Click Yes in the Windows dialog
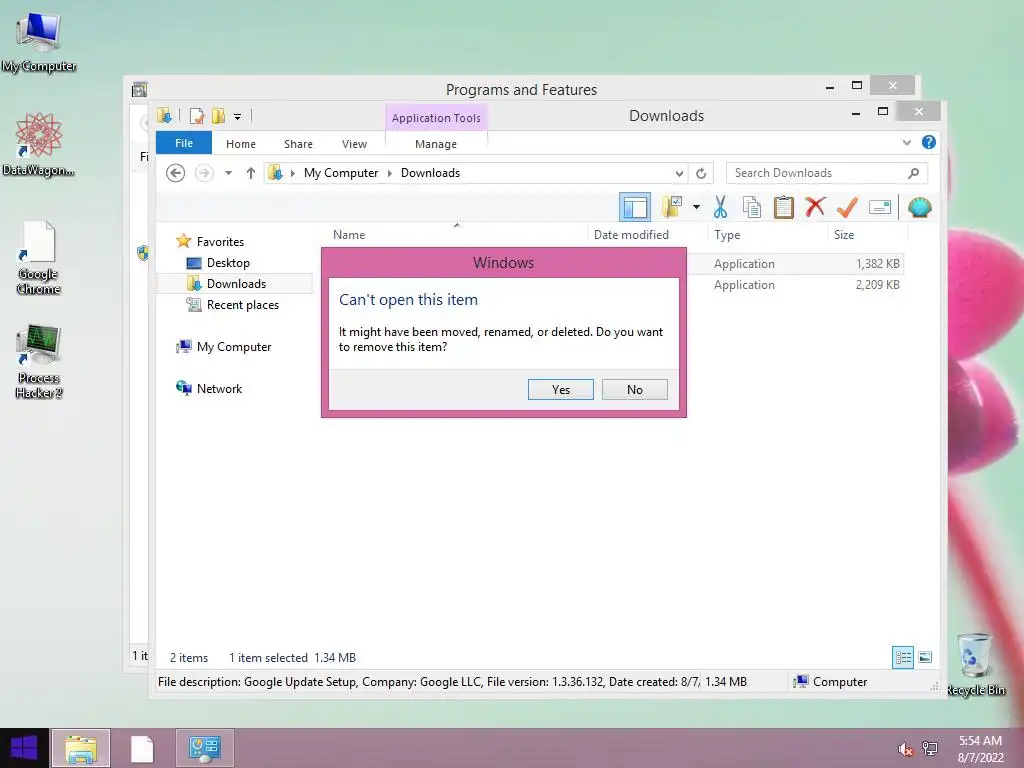1024x768 pixels. tap(560, 389)
